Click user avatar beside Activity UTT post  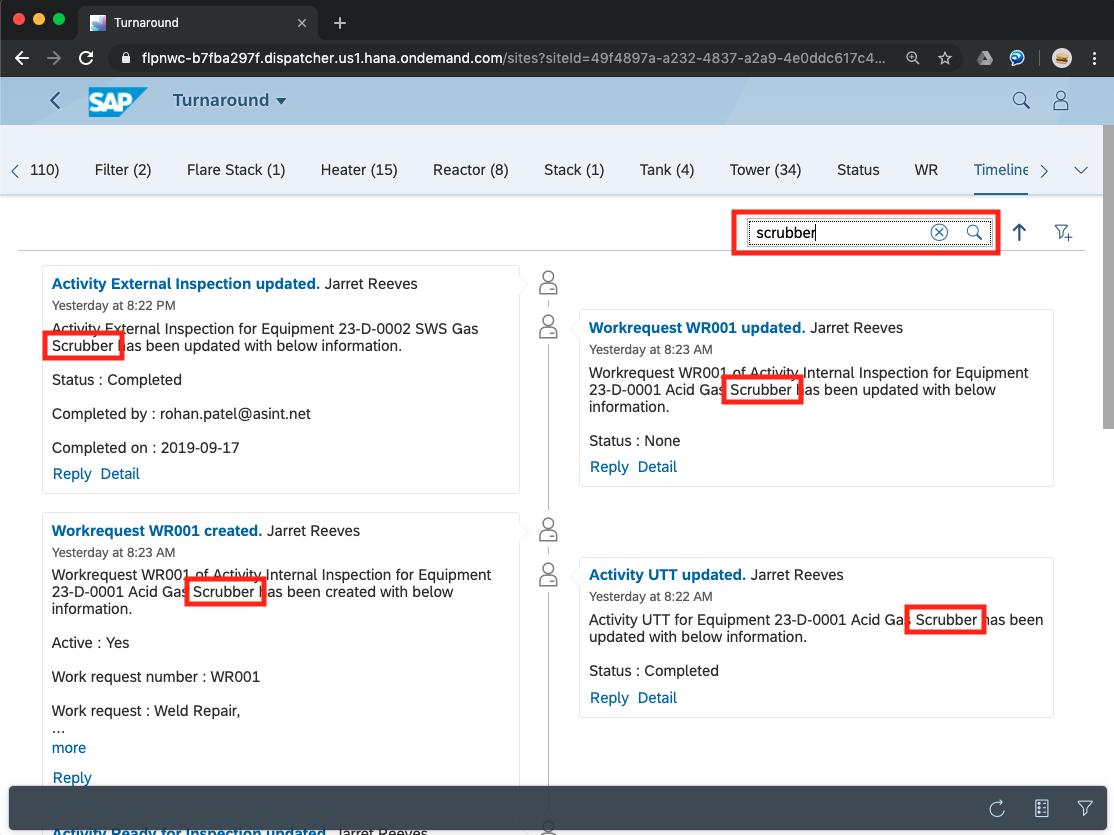[x=548, y=574]
